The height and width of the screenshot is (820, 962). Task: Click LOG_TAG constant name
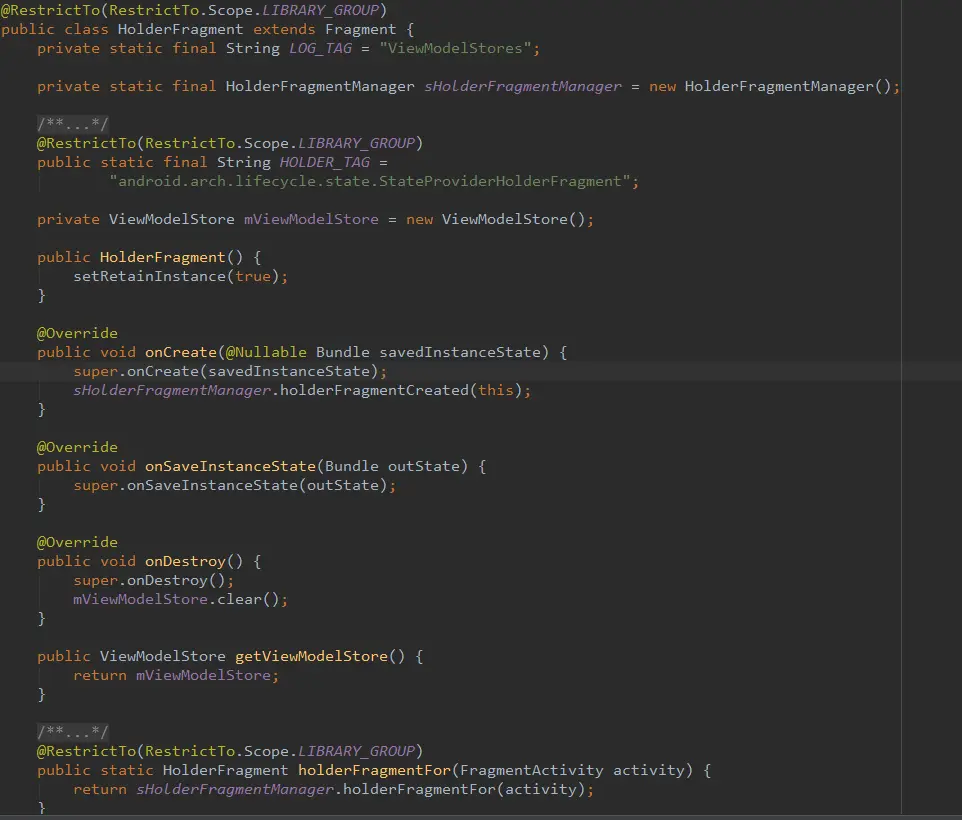320,48
